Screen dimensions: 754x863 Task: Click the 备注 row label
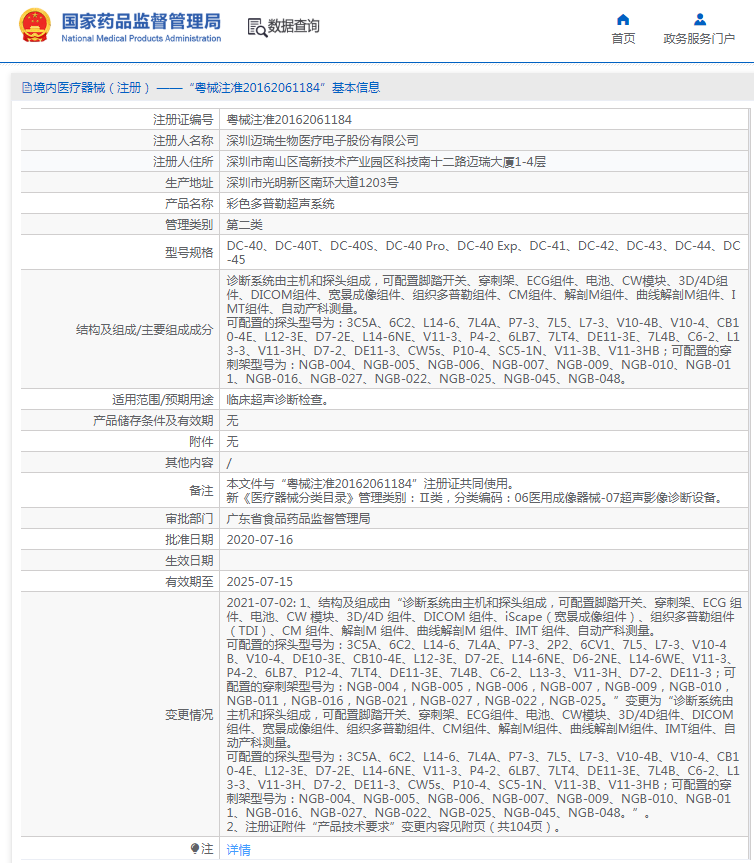tap(201, 490)
